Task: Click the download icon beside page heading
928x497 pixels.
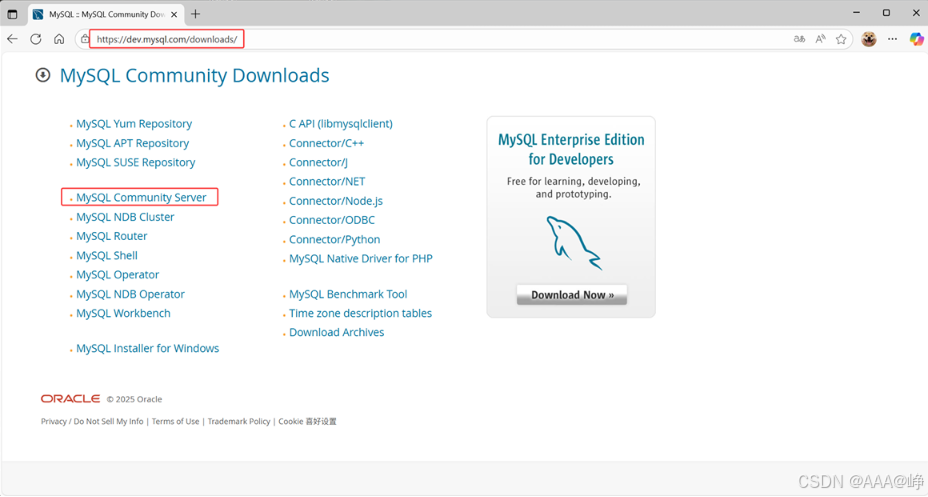Action: point(43,75)
